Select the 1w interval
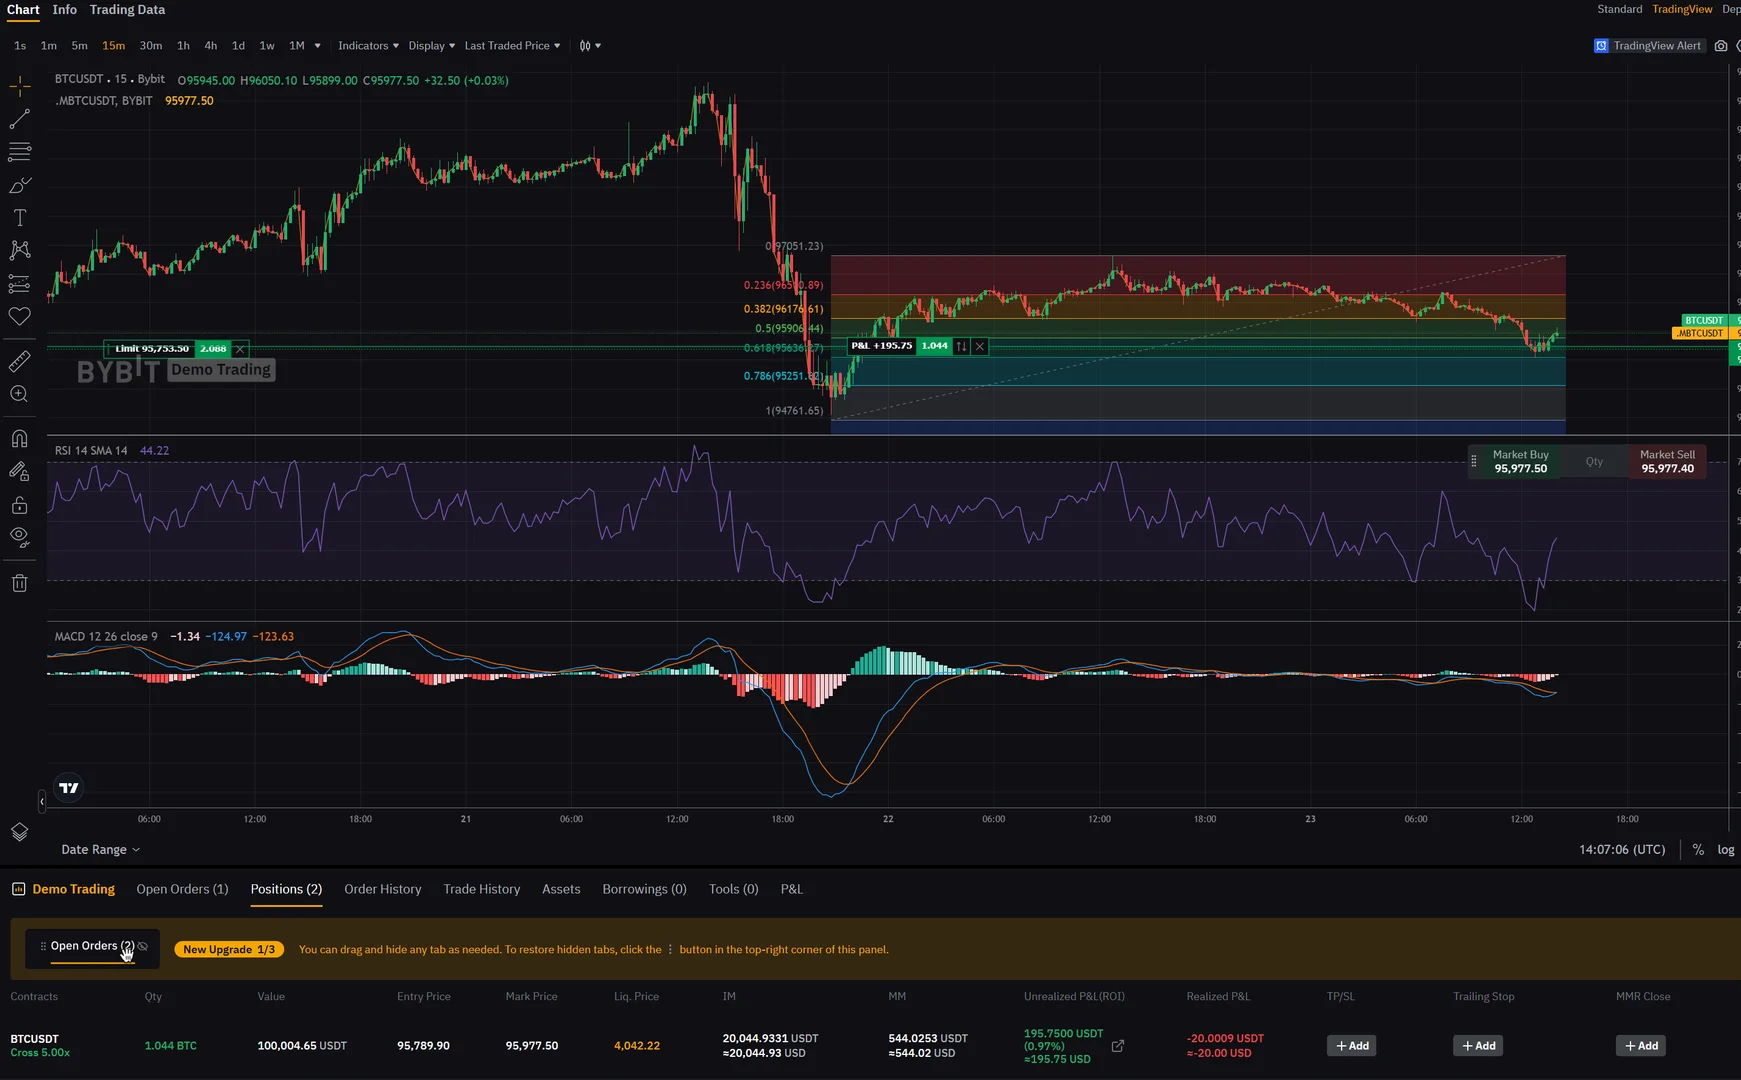 pos(267,46)
